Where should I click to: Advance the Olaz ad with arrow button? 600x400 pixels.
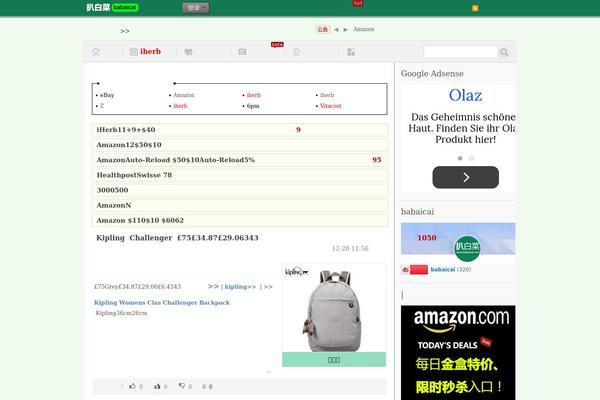pyautogui.click(x=466, y=177)
